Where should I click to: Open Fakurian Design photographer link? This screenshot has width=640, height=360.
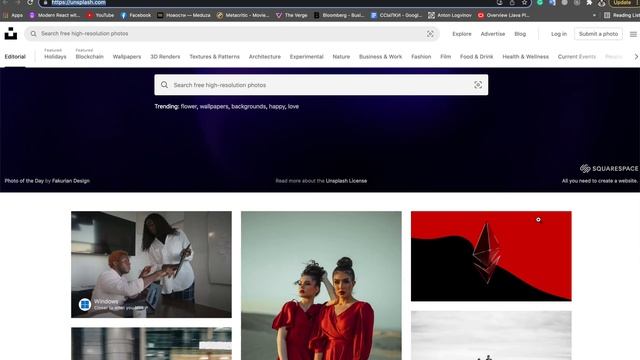tap(71, 181)
